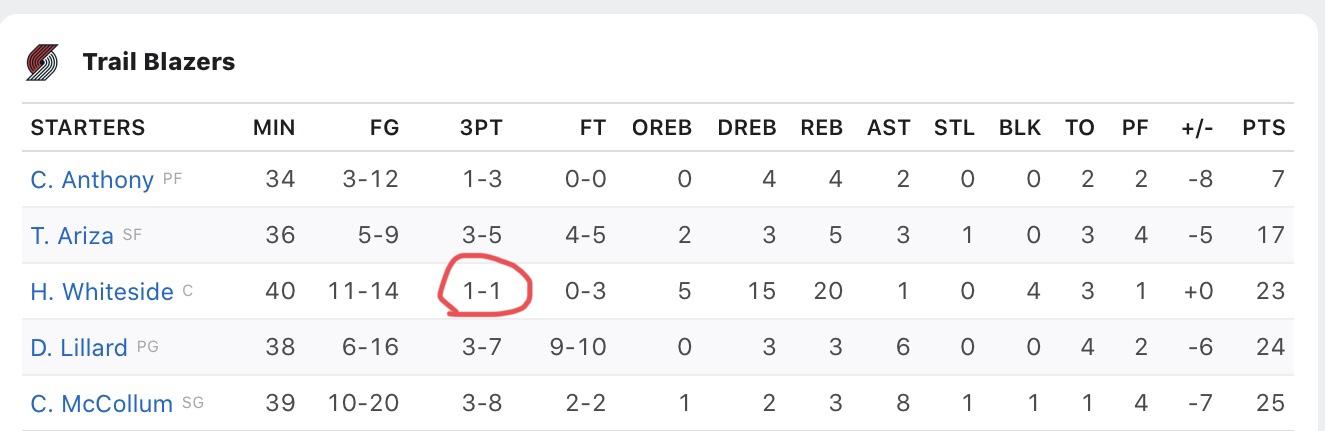Image resolution: width=1325 pixels, height=431 pixels.
Task: Click the STARTERS column header
Action: [88, 128]
